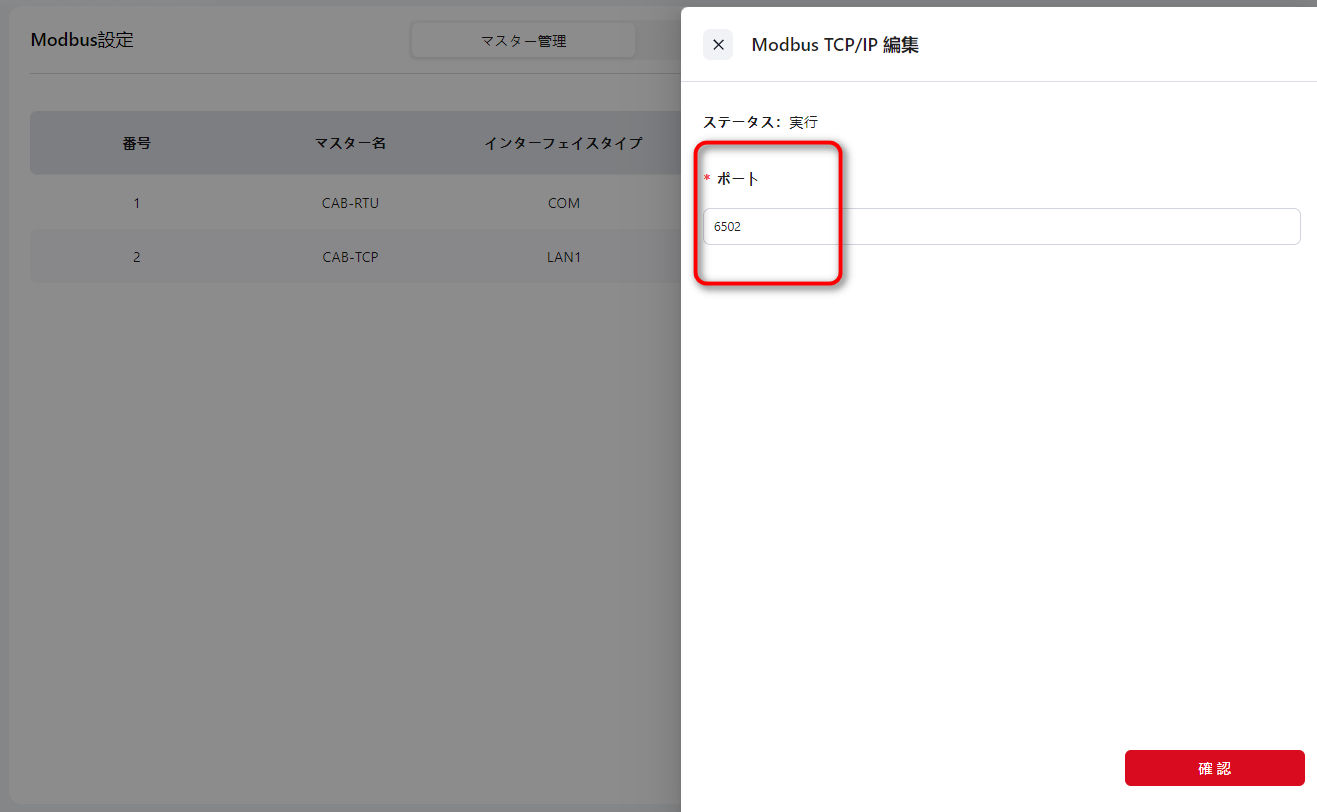Switch to the マスター管理 tab
The image size is (1317, 812).
[523, 41]
